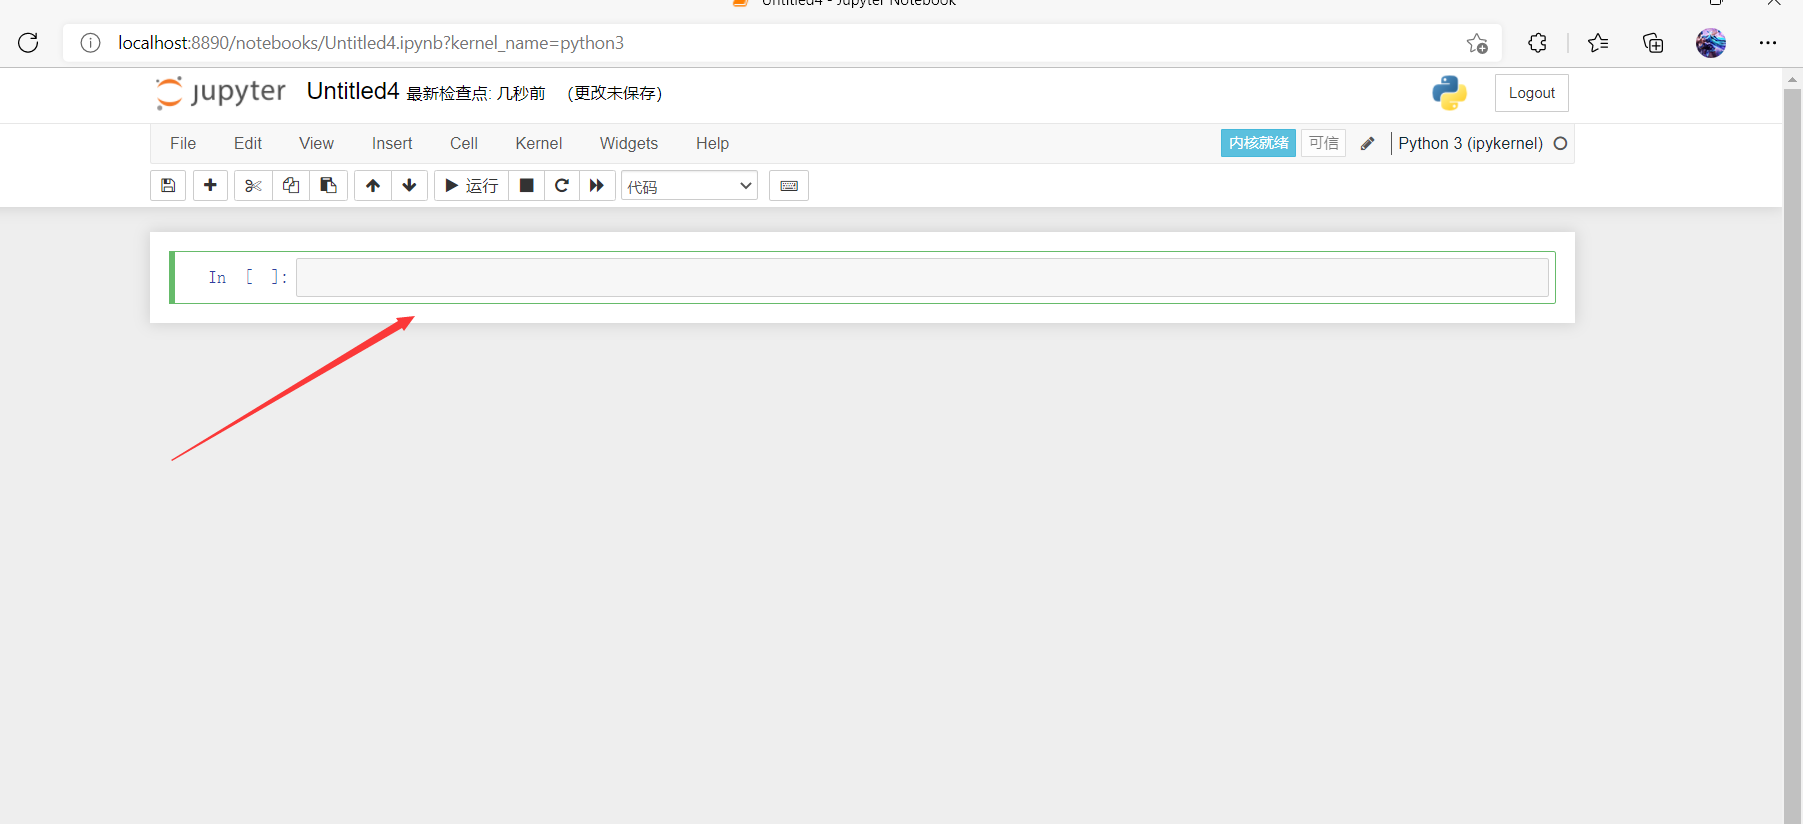
Task: Open the Insert menu
Action: [392, 144]
